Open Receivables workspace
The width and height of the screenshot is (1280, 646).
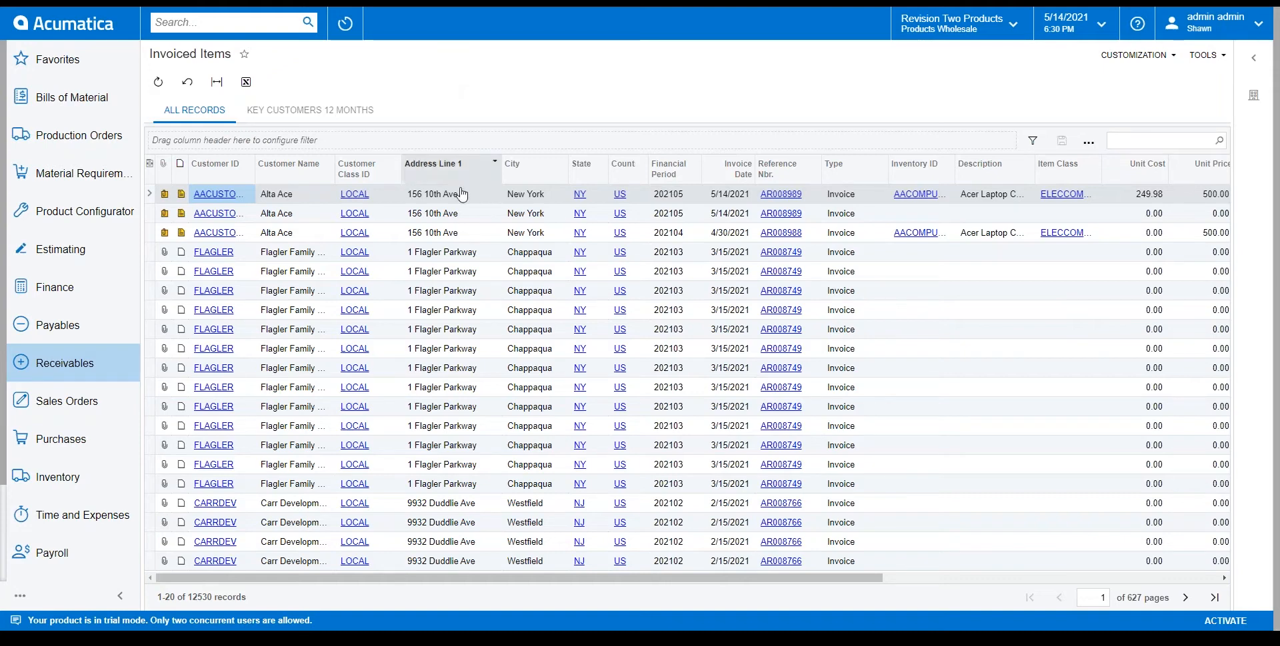pos(64,363)
